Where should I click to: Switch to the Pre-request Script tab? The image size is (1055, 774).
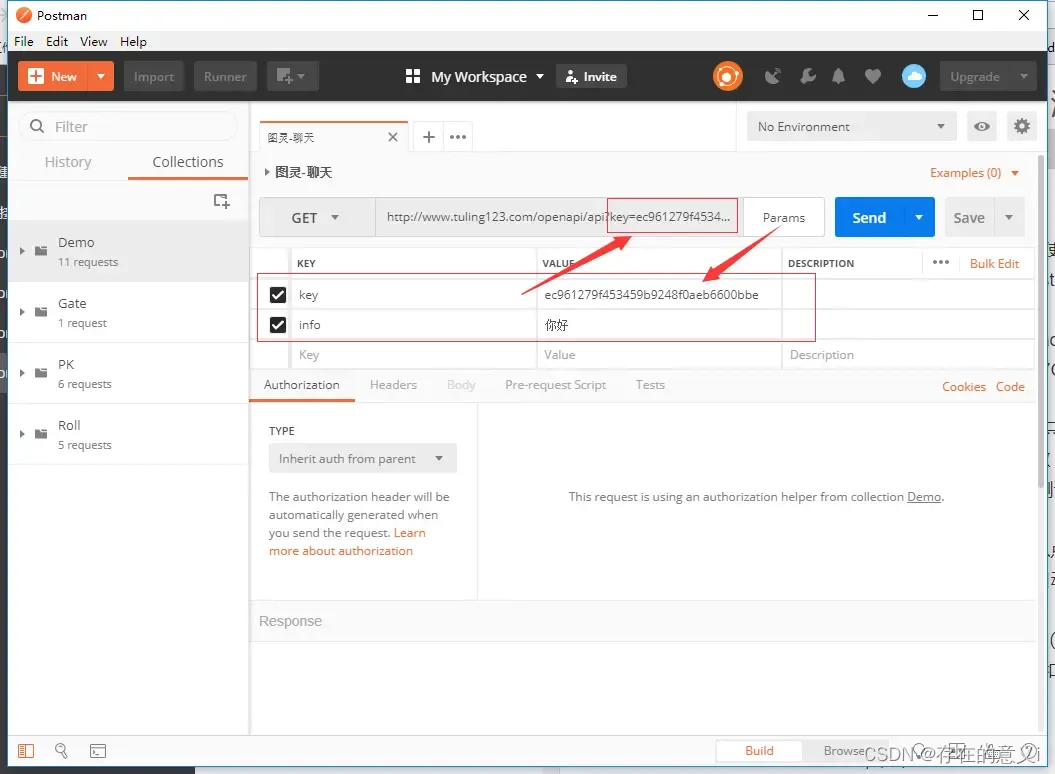point(555,385)
